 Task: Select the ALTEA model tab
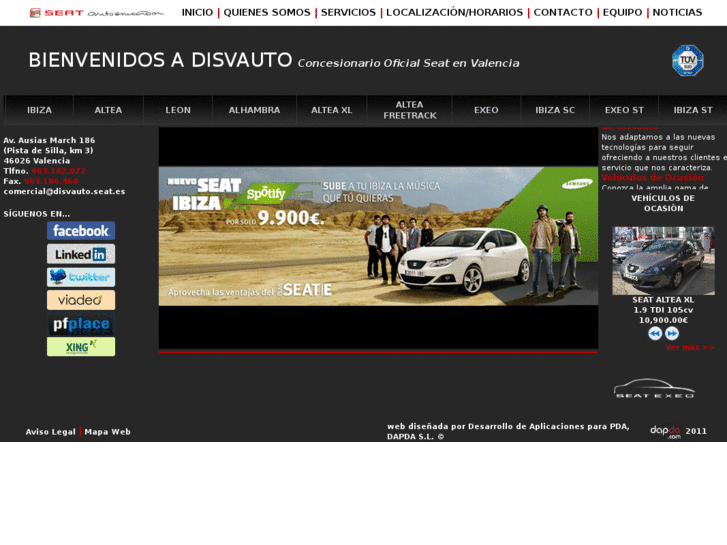[x=108, y=110]
